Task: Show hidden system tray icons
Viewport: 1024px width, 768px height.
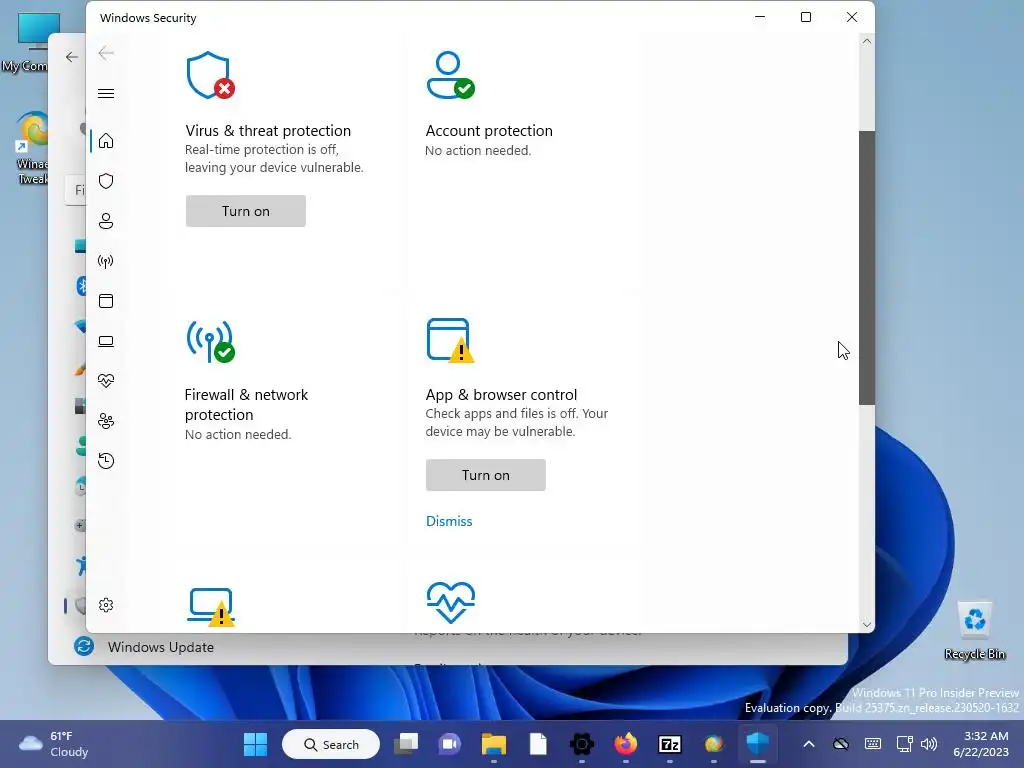Action: point(808,744)
